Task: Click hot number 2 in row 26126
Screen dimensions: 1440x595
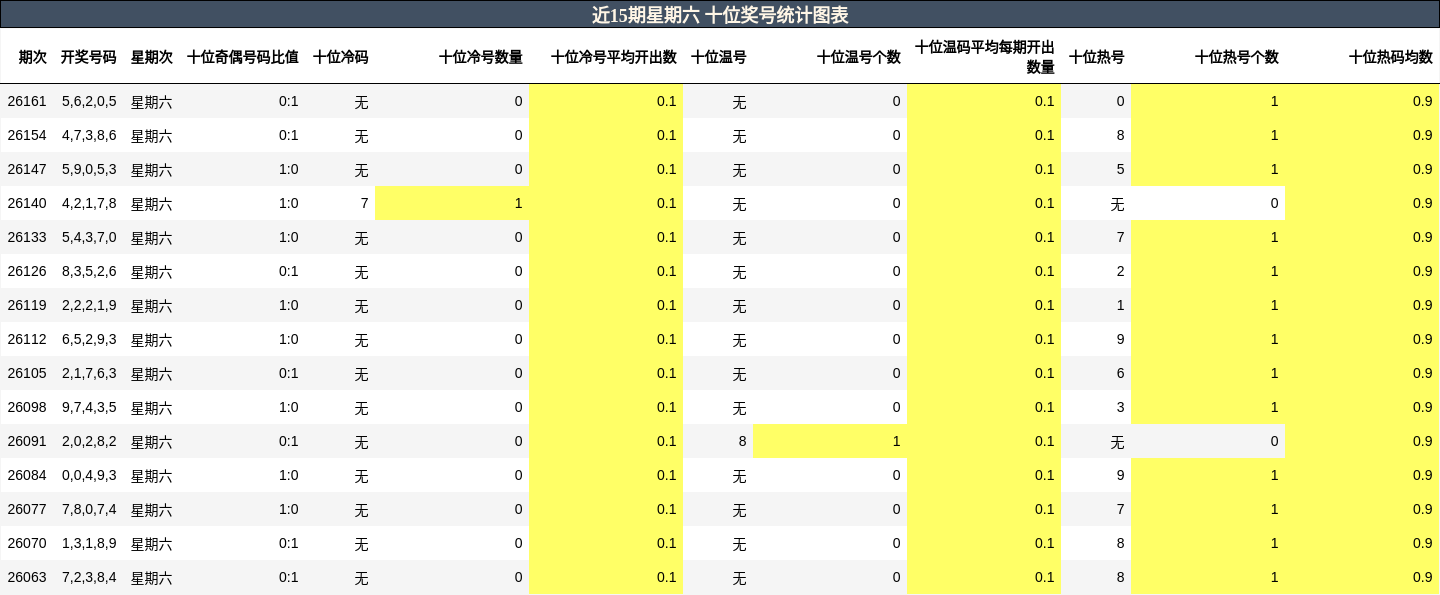Action: coord(1120,271)
